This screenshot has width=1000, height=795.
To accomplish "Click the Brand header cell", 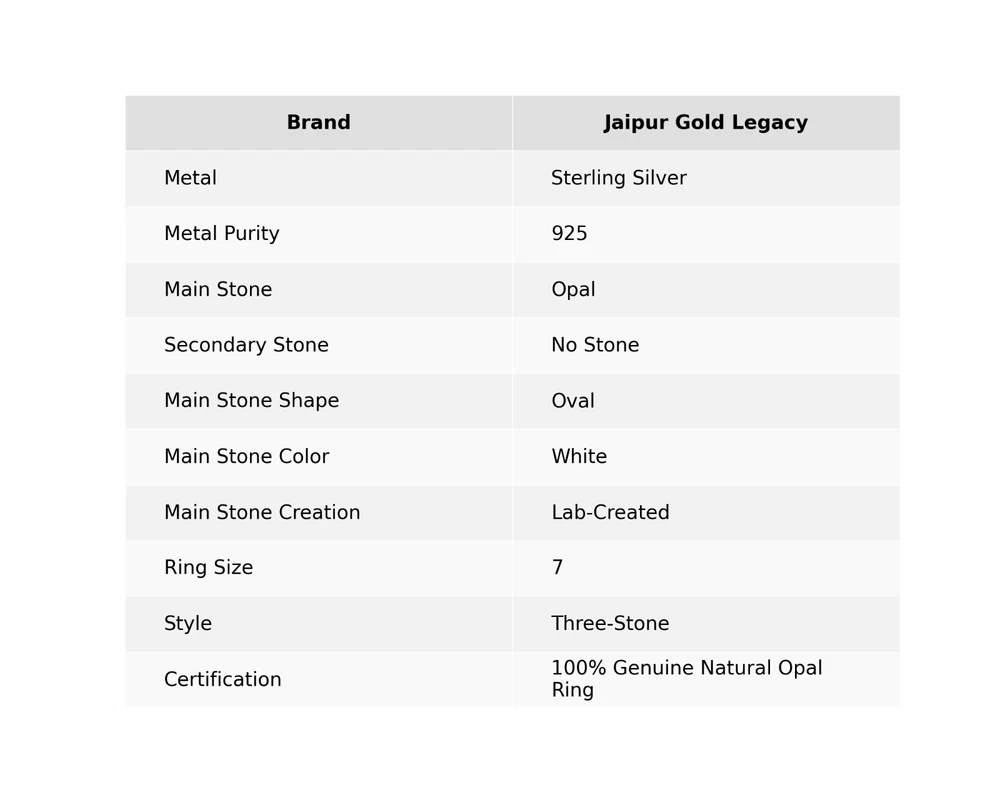I will [x=318, y=123].
